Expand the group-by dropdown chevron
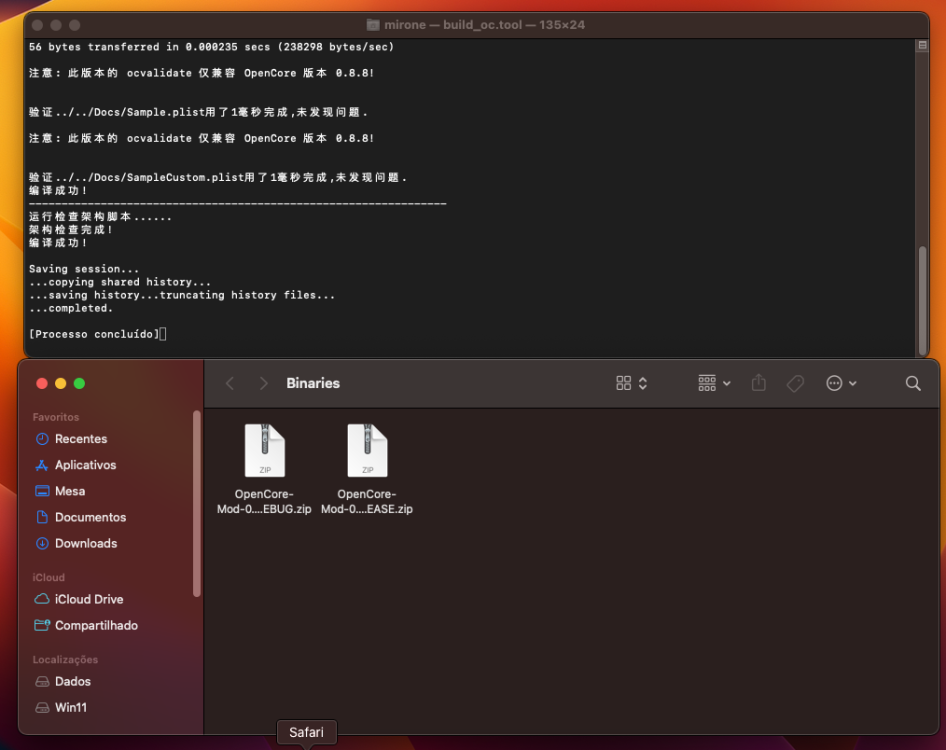This screenshot has height=750, width=946. pyautogui.click(x=726, y=383)
